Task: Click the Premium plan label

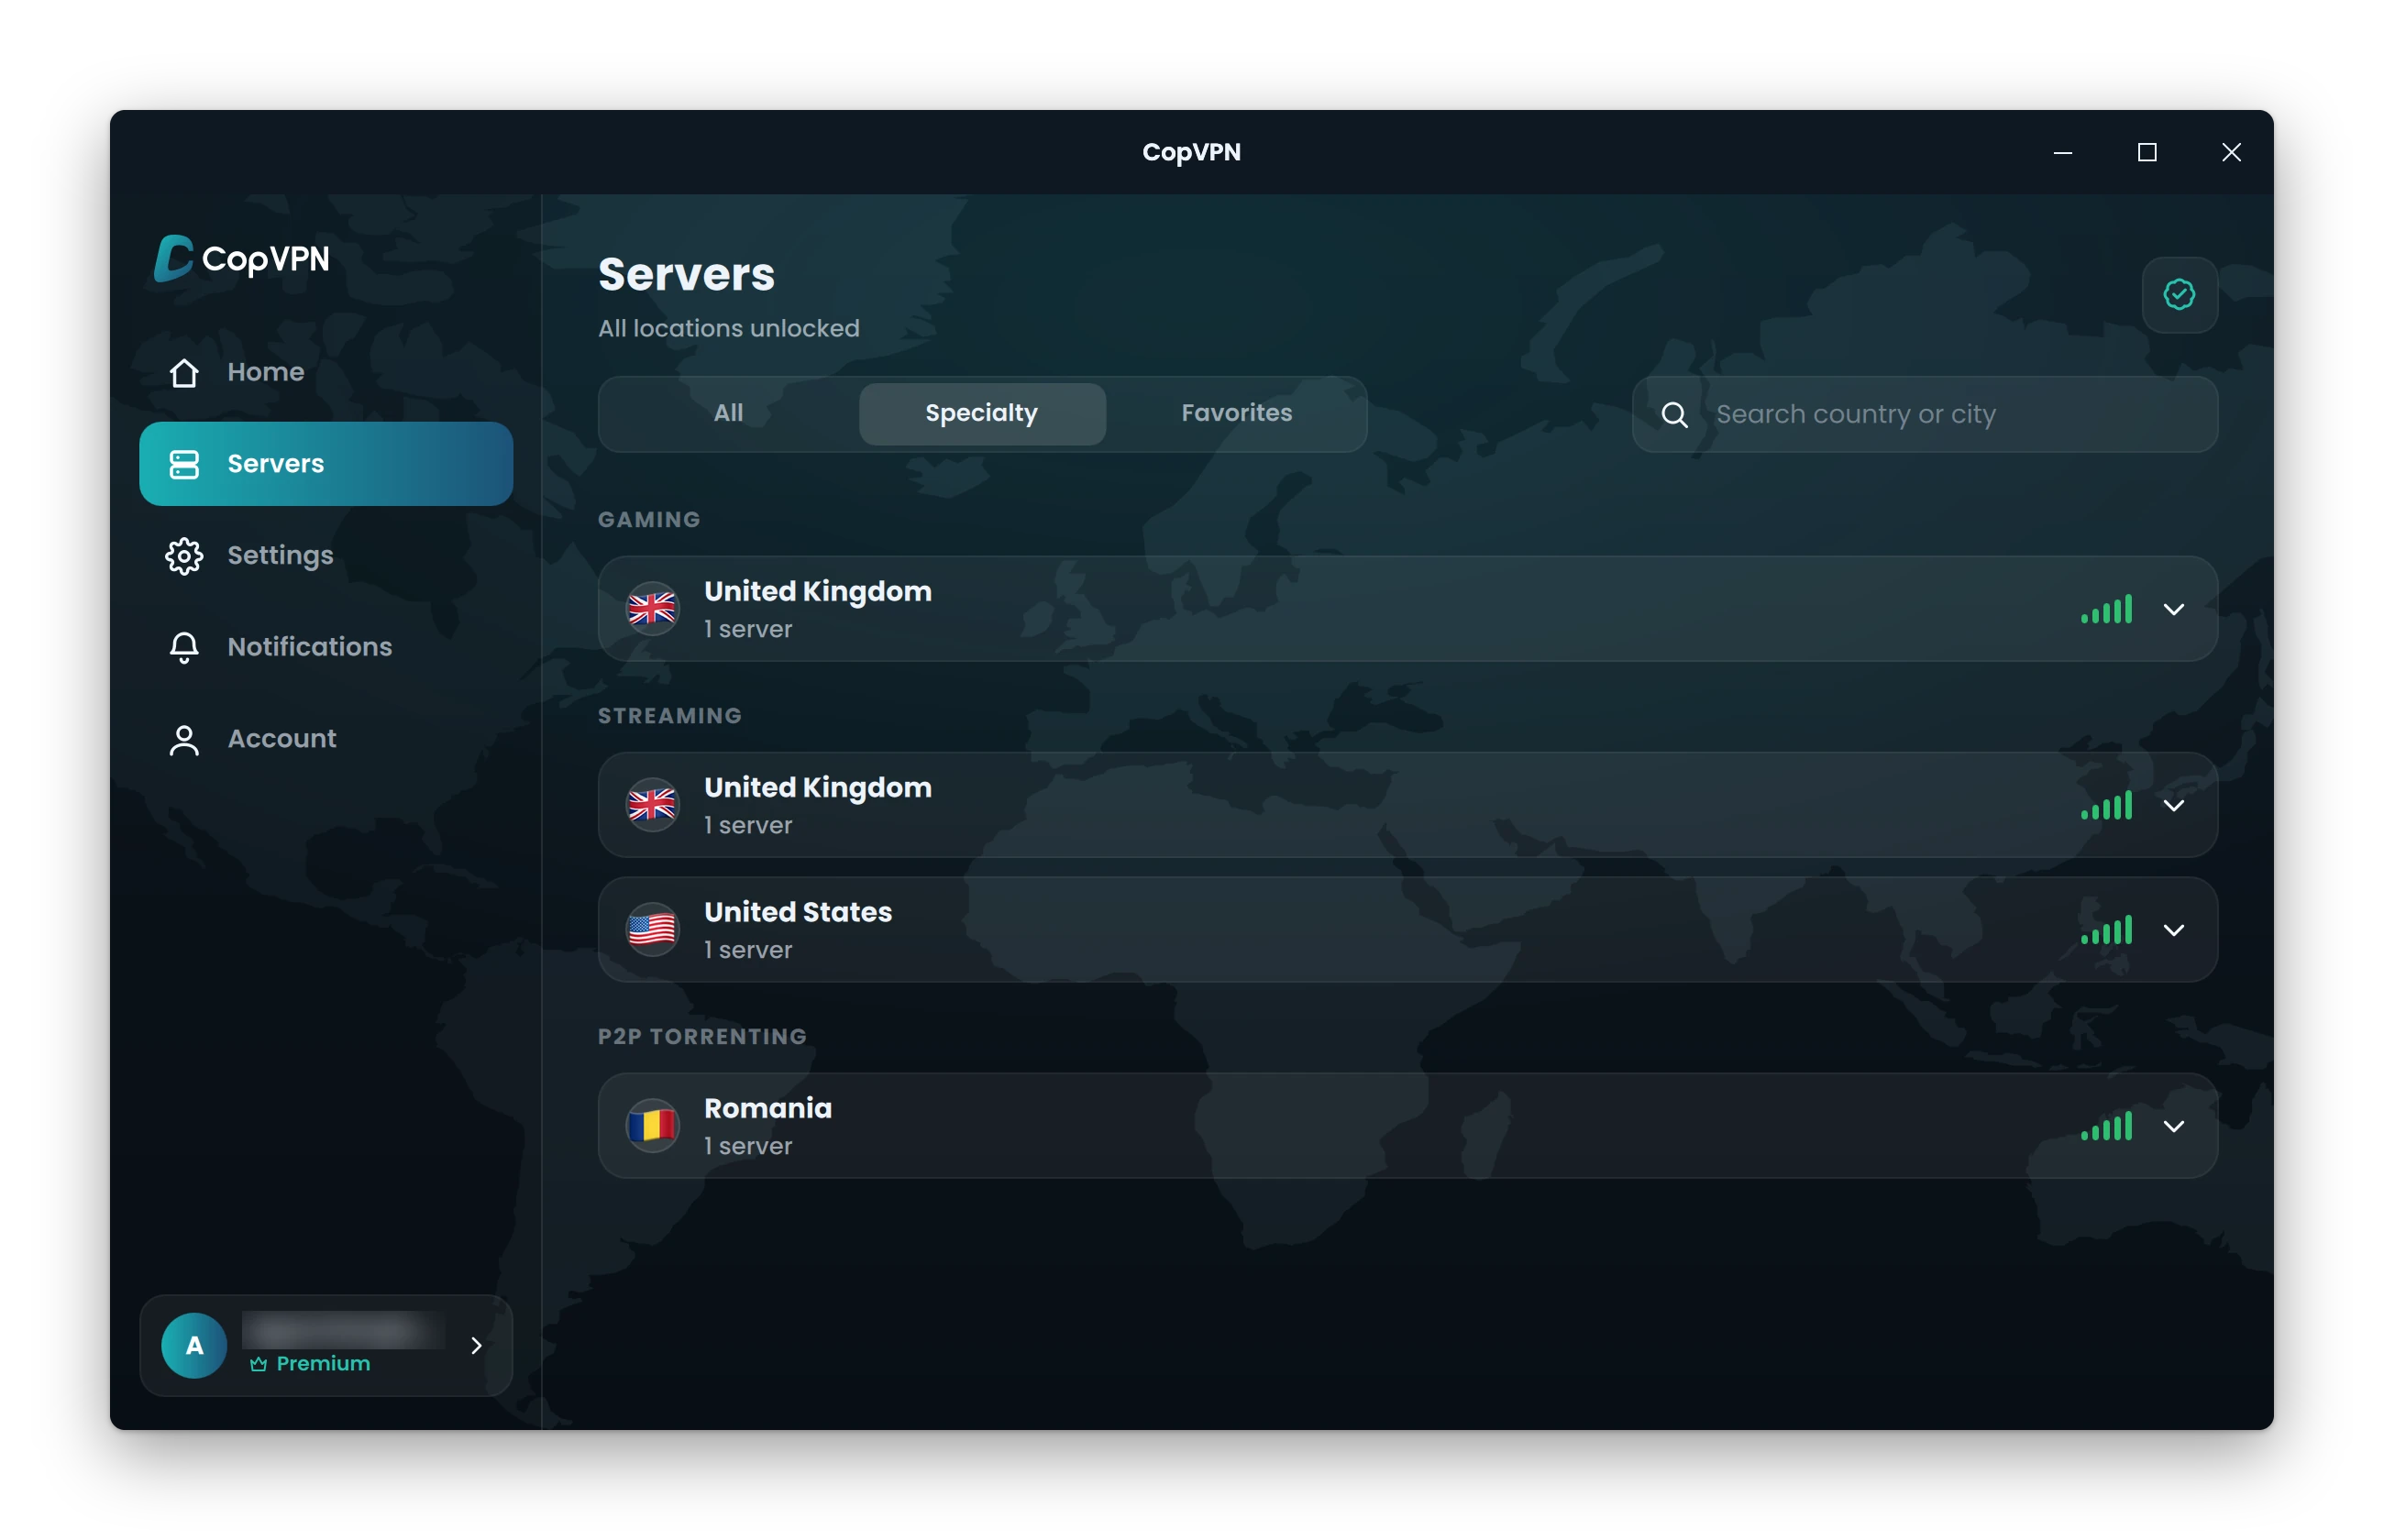Action: click(310, 1364)
